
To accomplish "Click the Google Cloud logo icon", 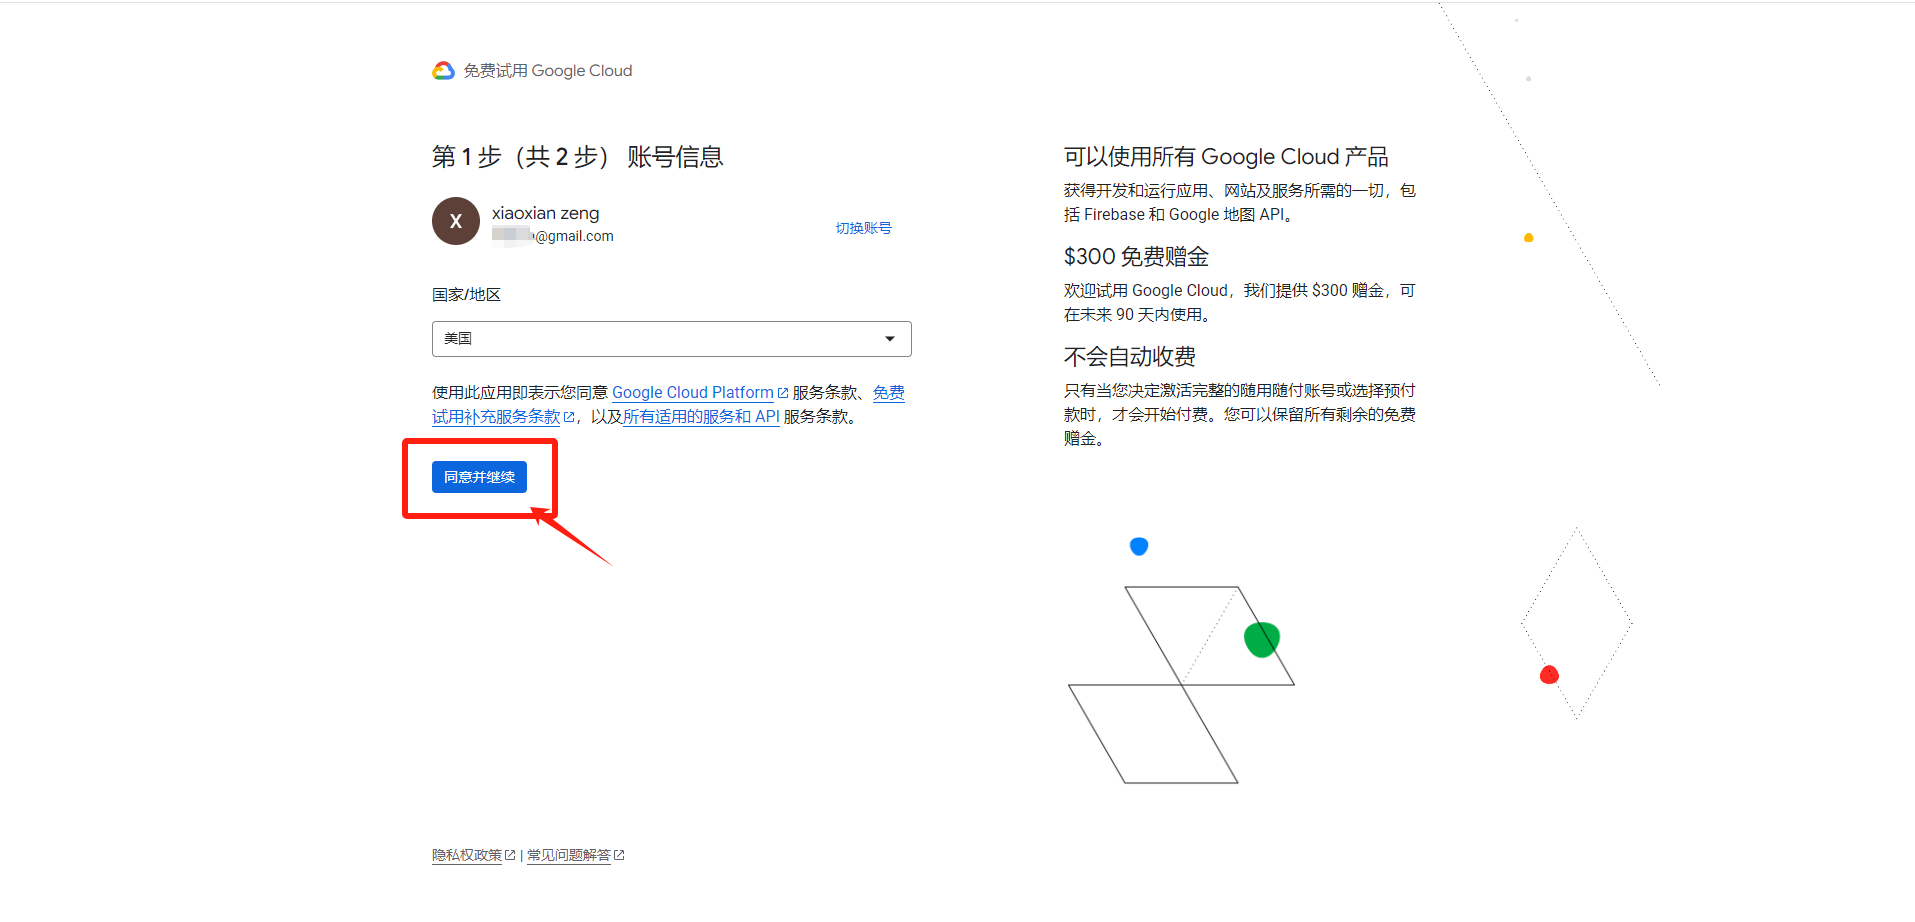I will [443, 71].
